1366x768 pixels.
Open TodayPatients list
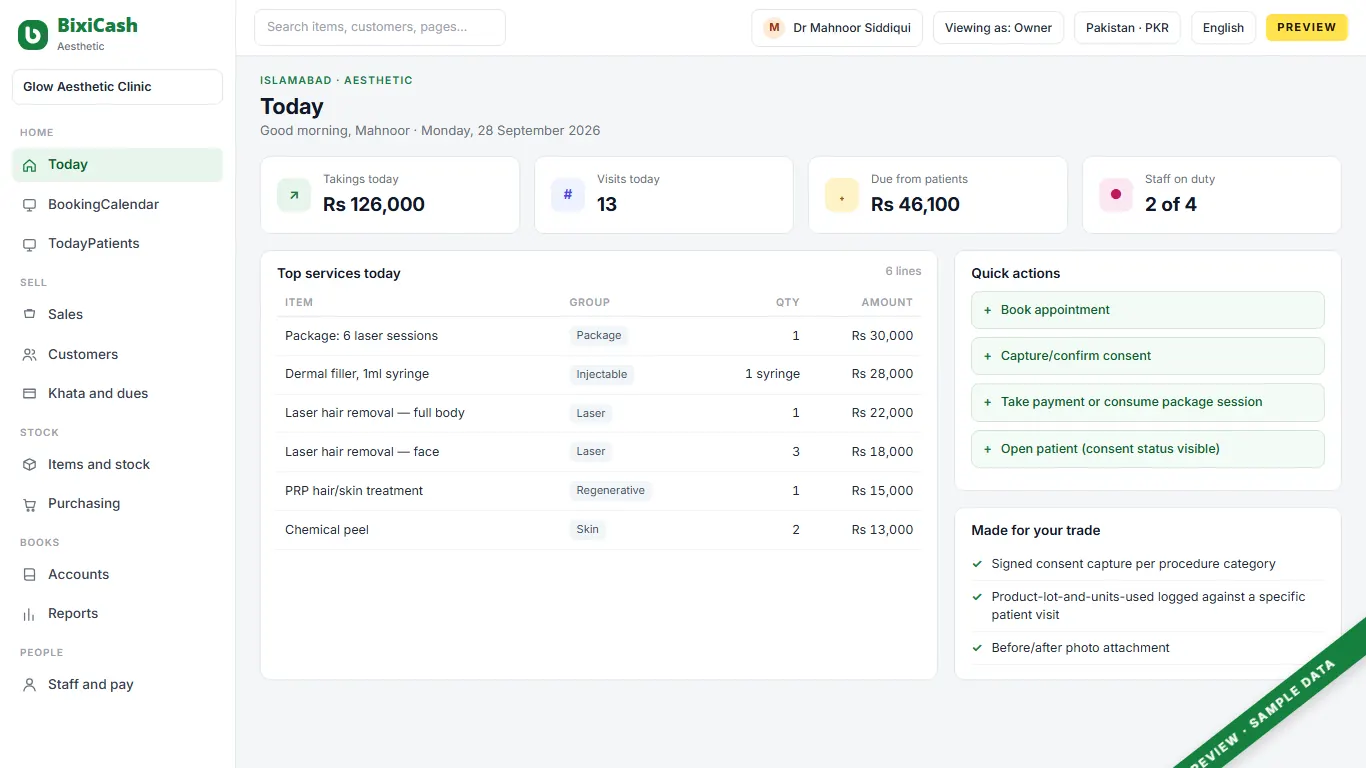[x=117, y=244]
